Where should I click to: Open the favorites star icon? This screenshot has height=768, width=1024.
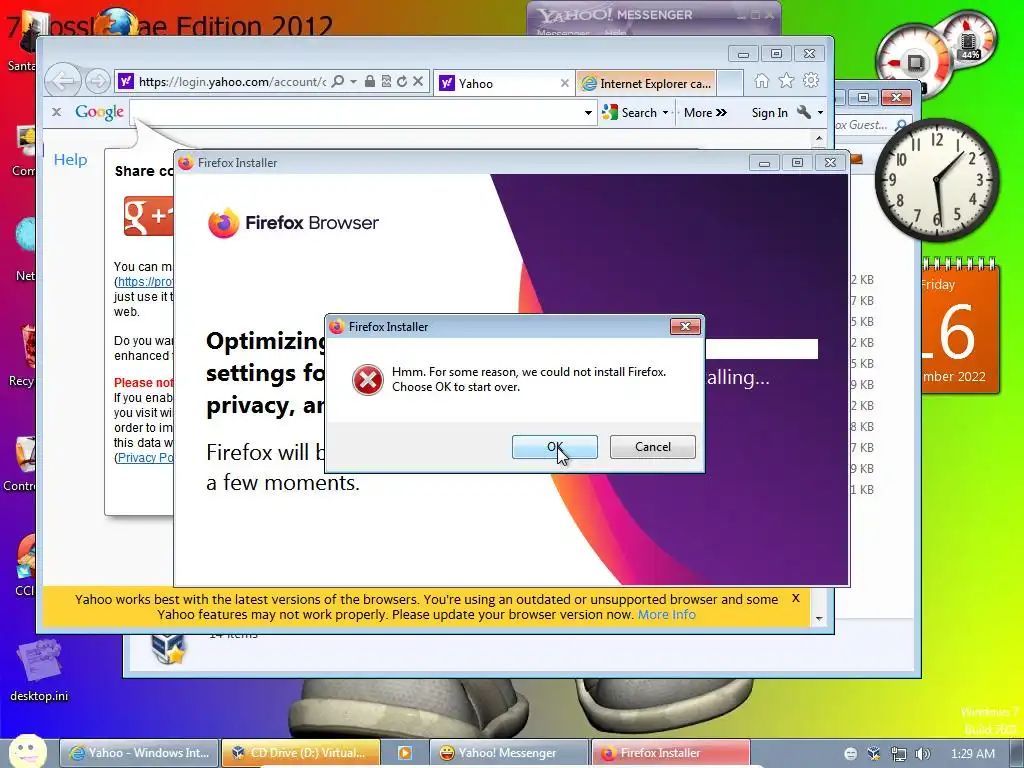coord(786,81)
